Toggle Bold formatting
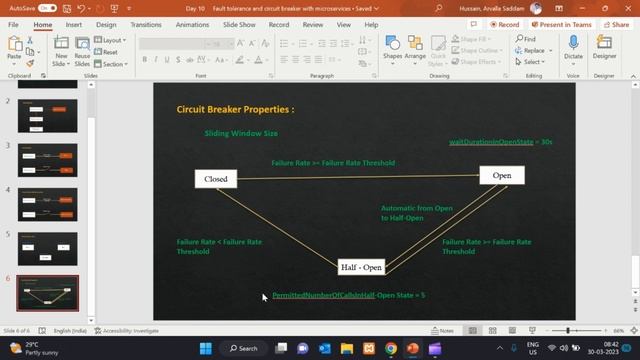Screen dimensions: 640x360 pyautogui.click(x=144, y=60)
